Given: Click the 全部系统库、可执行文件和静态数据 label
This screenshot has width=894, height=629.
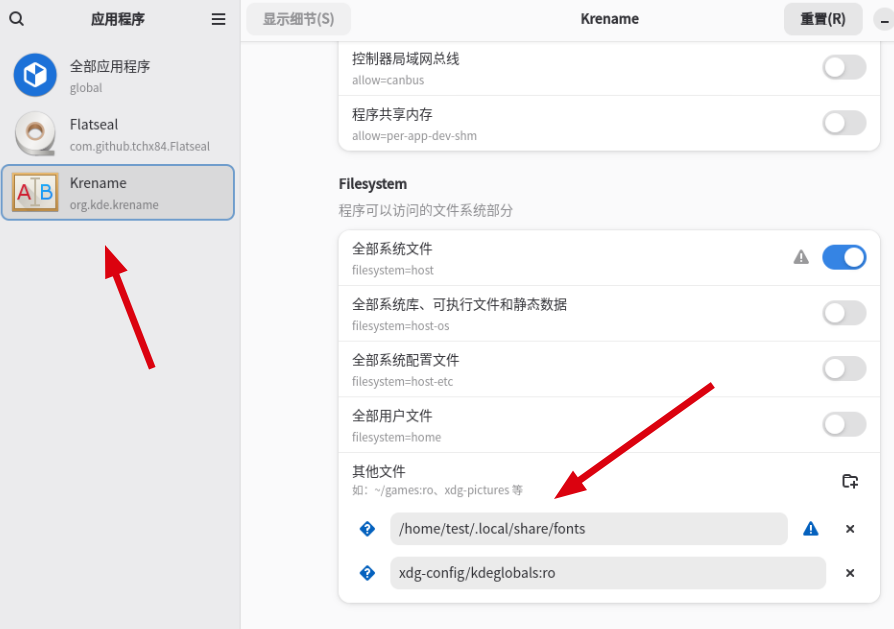Looking at the screenshot, I should point(459,305).
